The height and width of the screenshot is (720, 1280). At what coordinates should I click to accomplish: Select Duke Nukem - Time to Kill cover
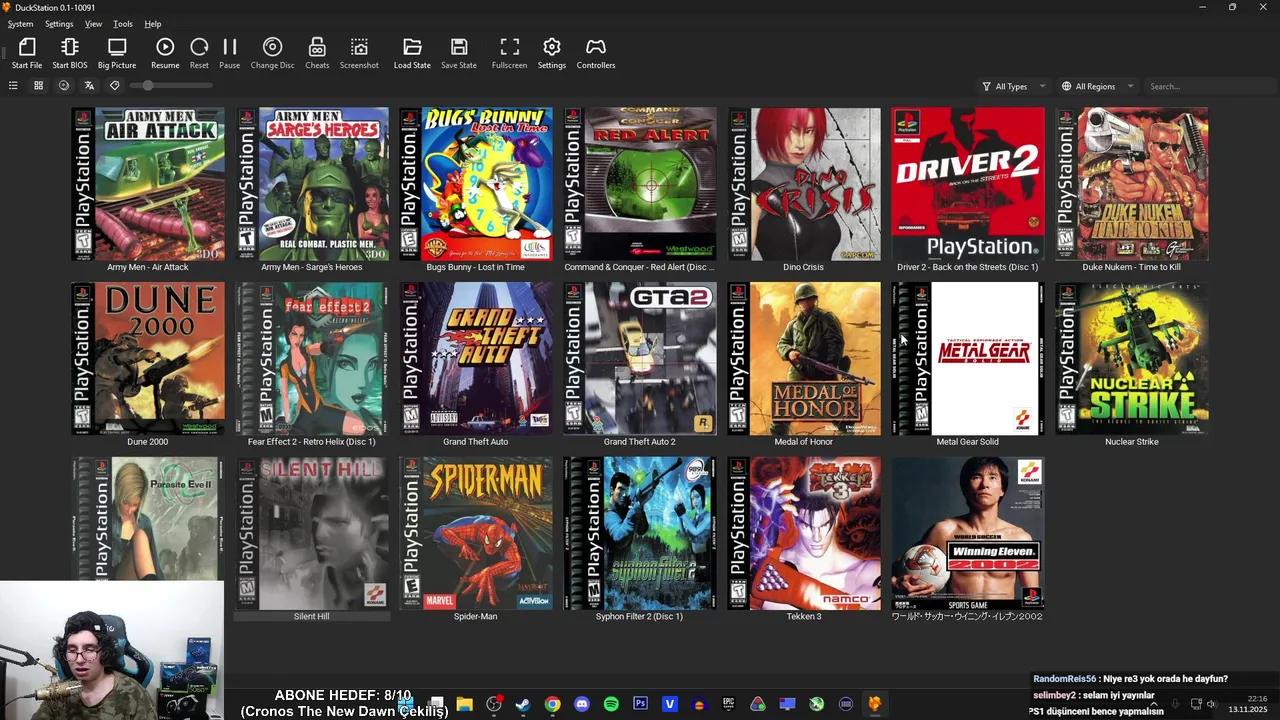tap(1132, 184)
